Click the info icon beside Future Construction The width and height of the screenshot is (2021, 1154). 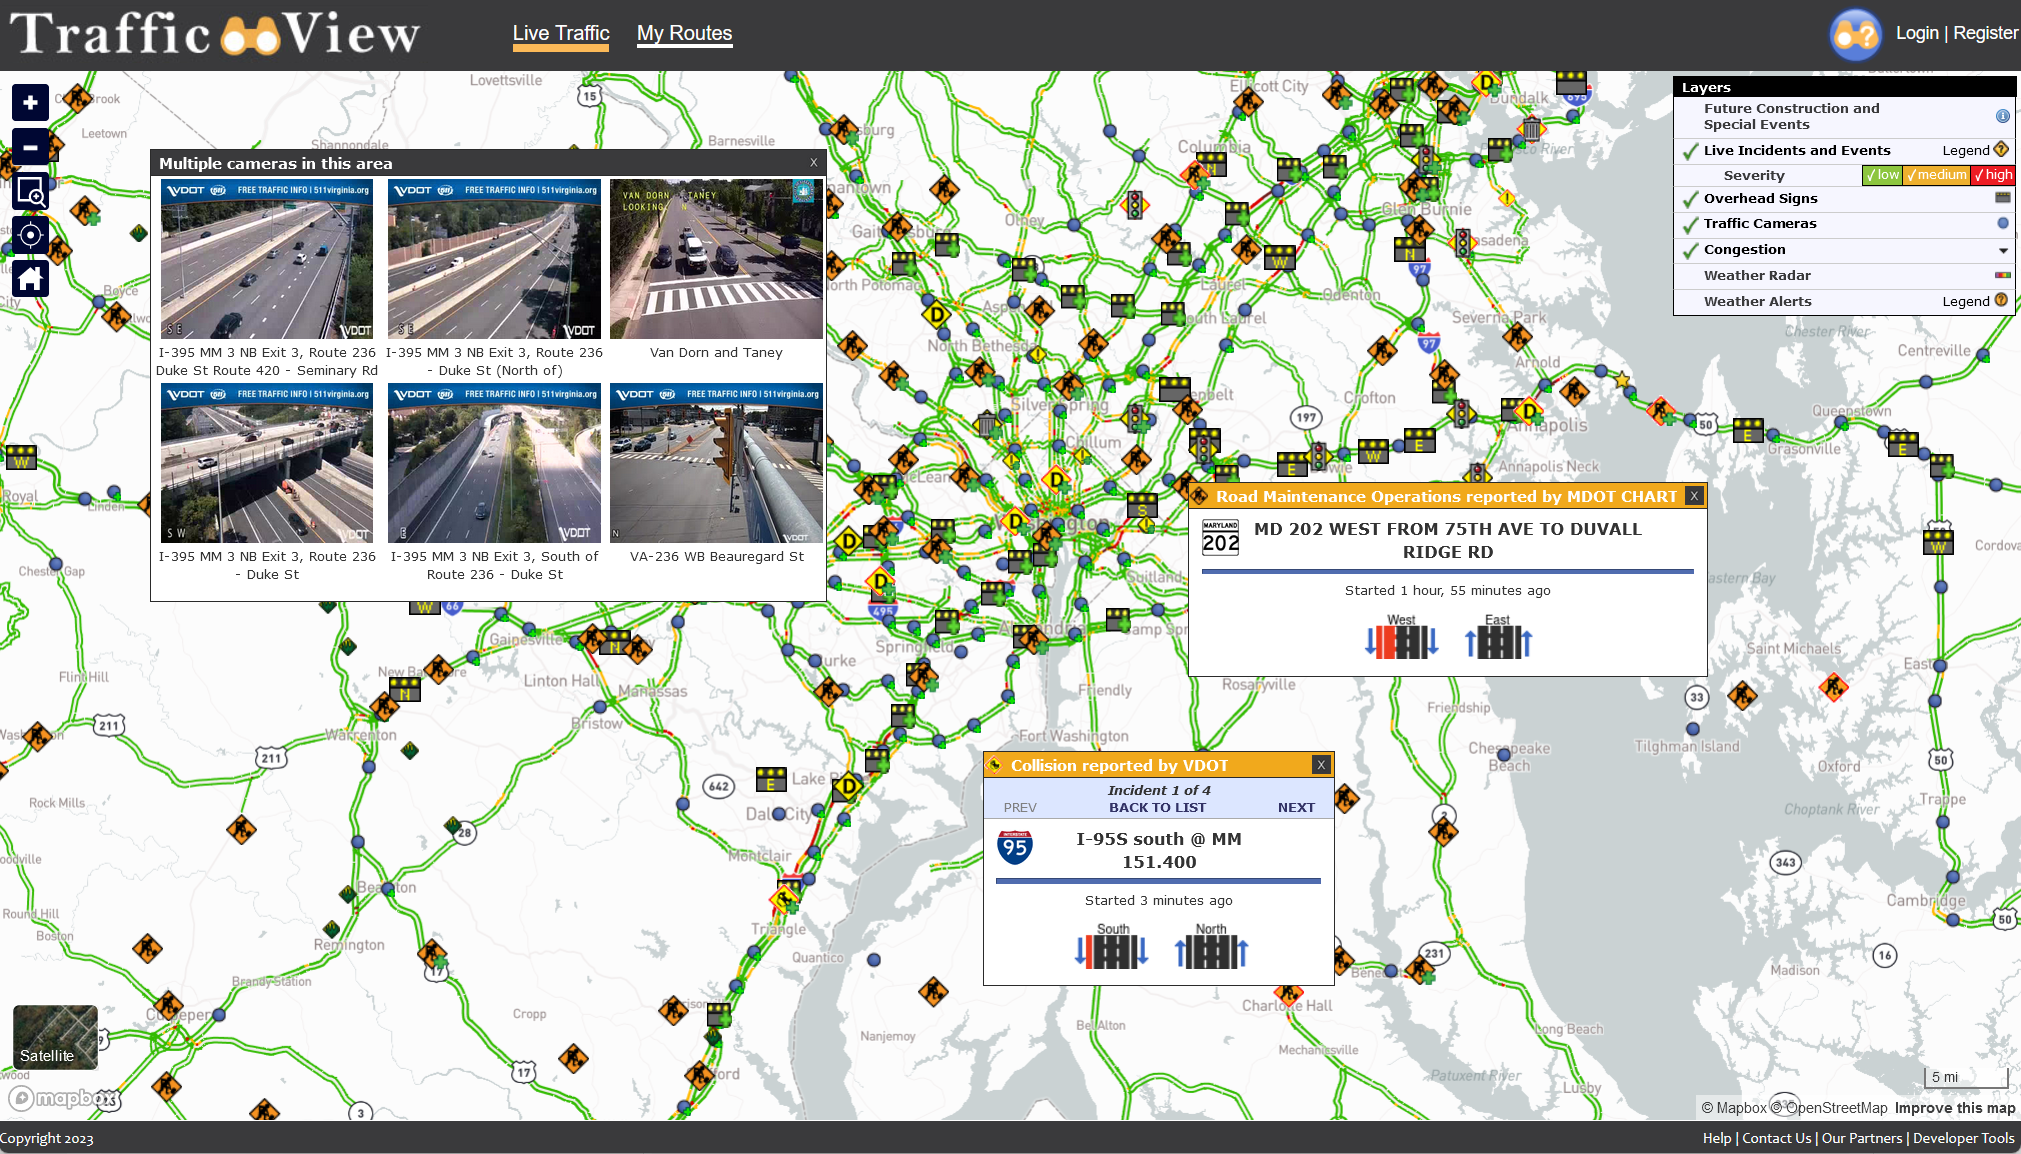click(x=2003, y=115)
